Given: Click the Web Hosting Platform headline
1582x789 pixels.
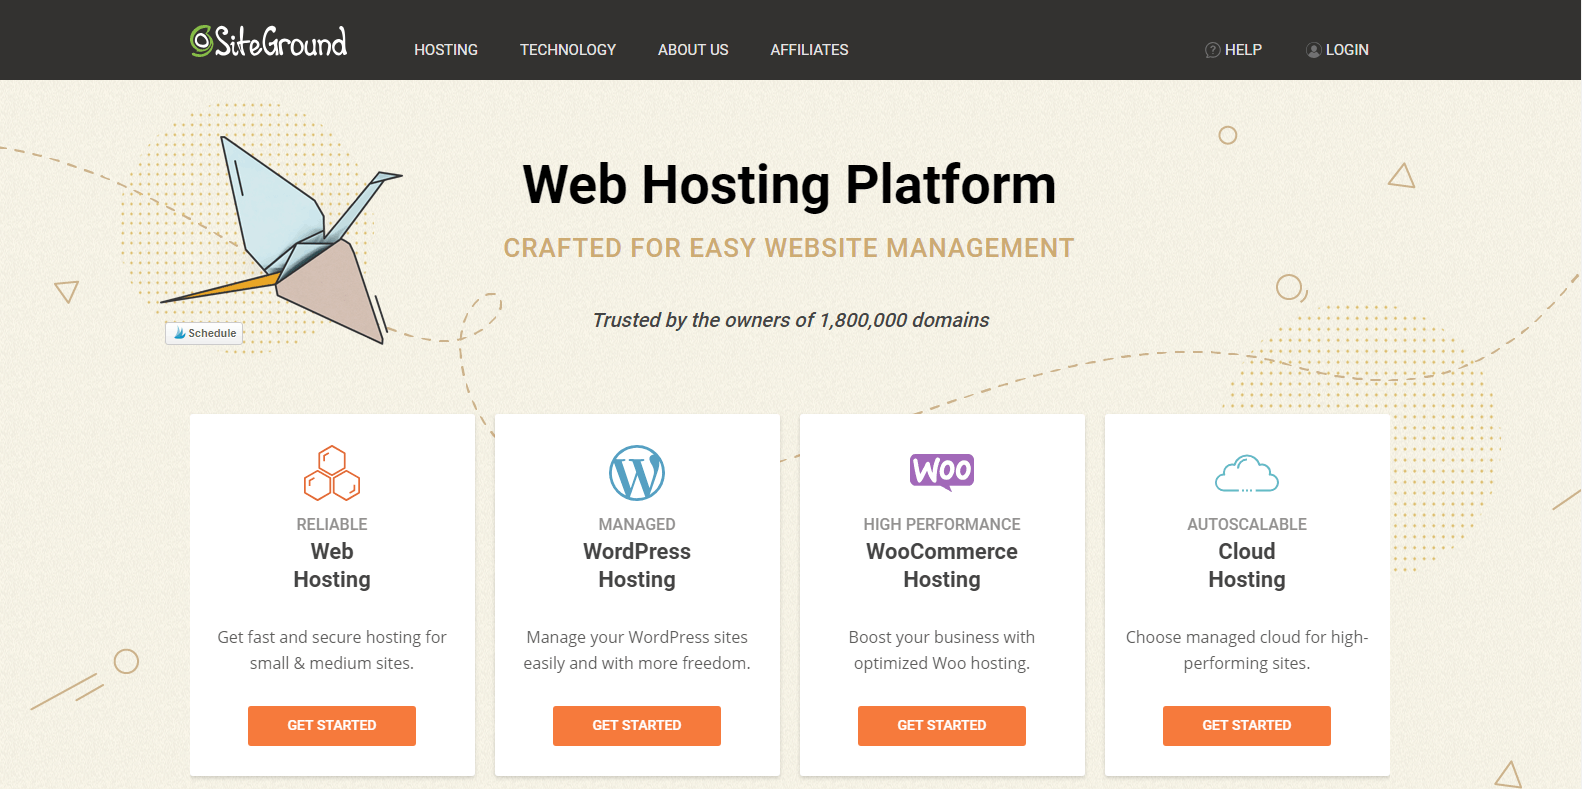Looking at the screenshot, I should 790,185.
